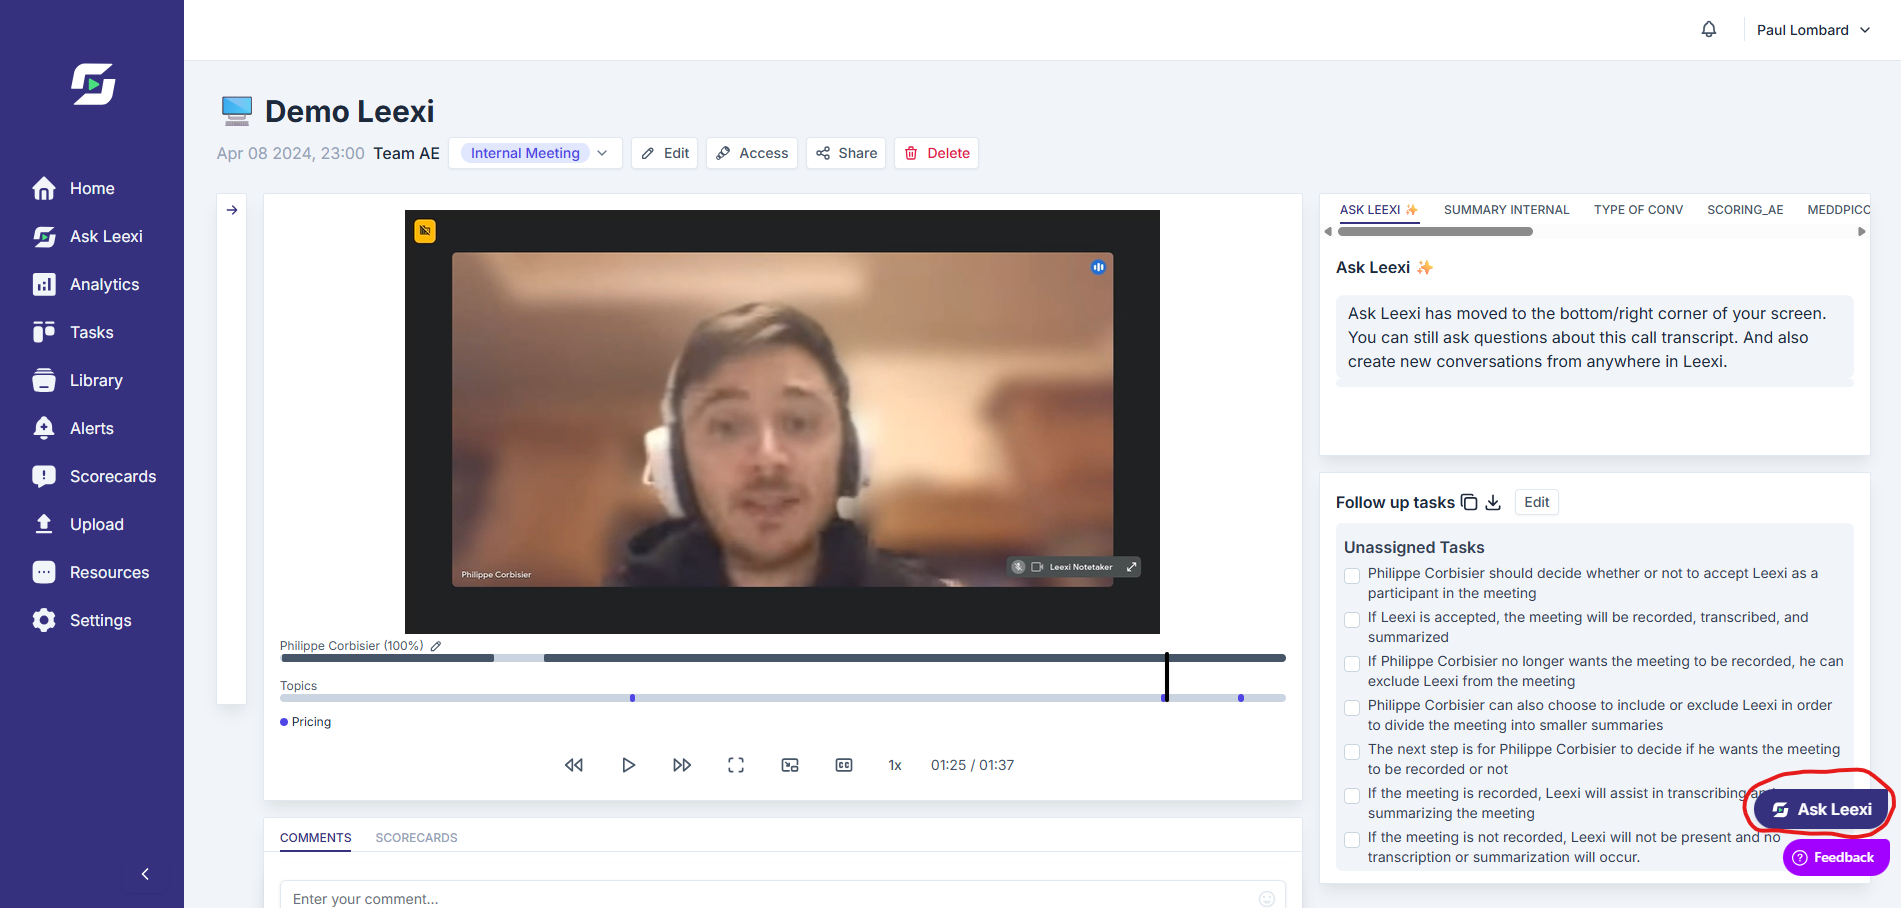Switch to the SUMMARY INTERNAL tab
1901x908 pixels.
click(1506, 210)
